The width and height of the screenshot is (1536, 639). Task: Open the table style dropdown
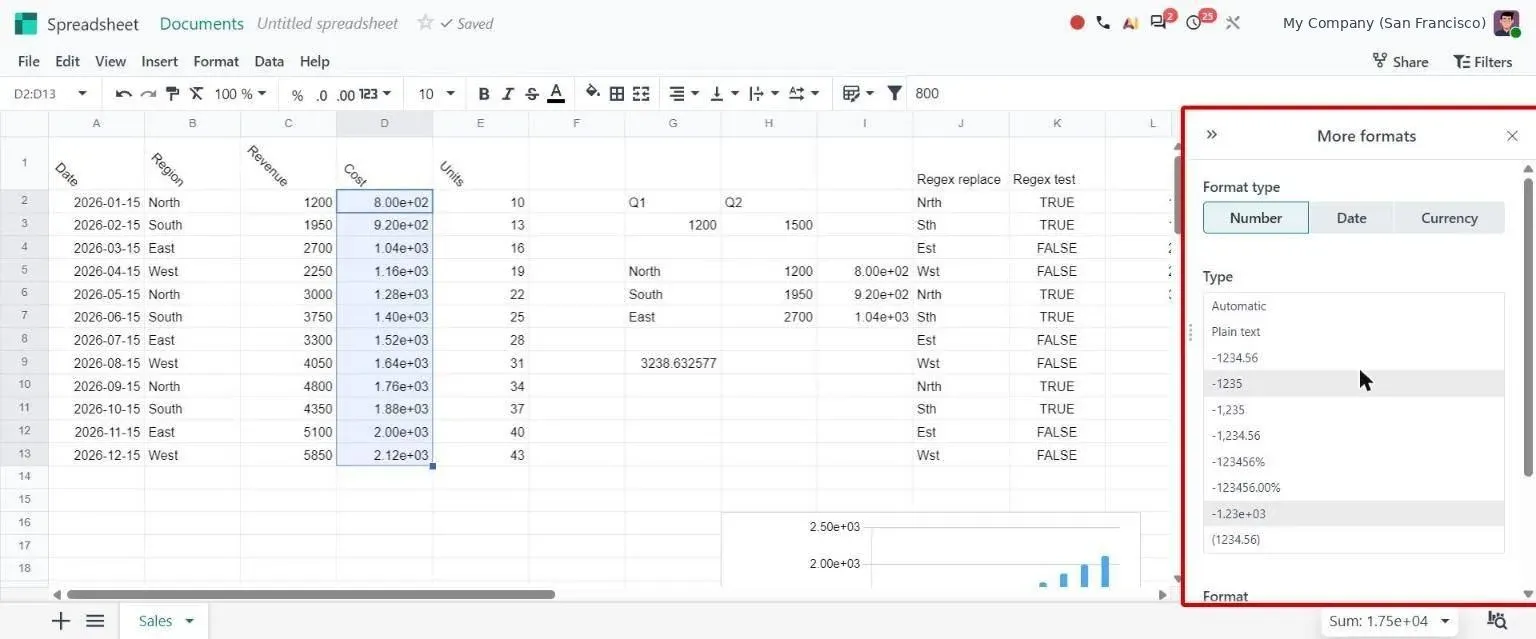pos(858,94)
